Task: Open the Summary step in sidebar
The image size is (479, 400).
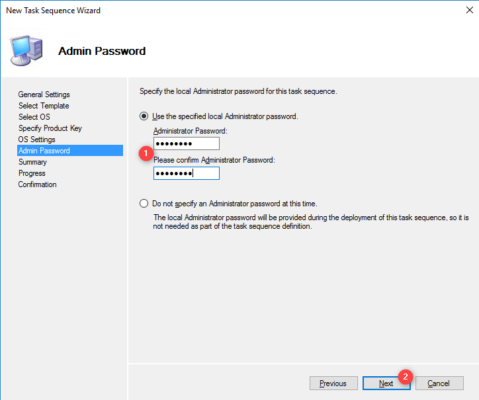Action: pyautogui.click(x=32, y=162)
